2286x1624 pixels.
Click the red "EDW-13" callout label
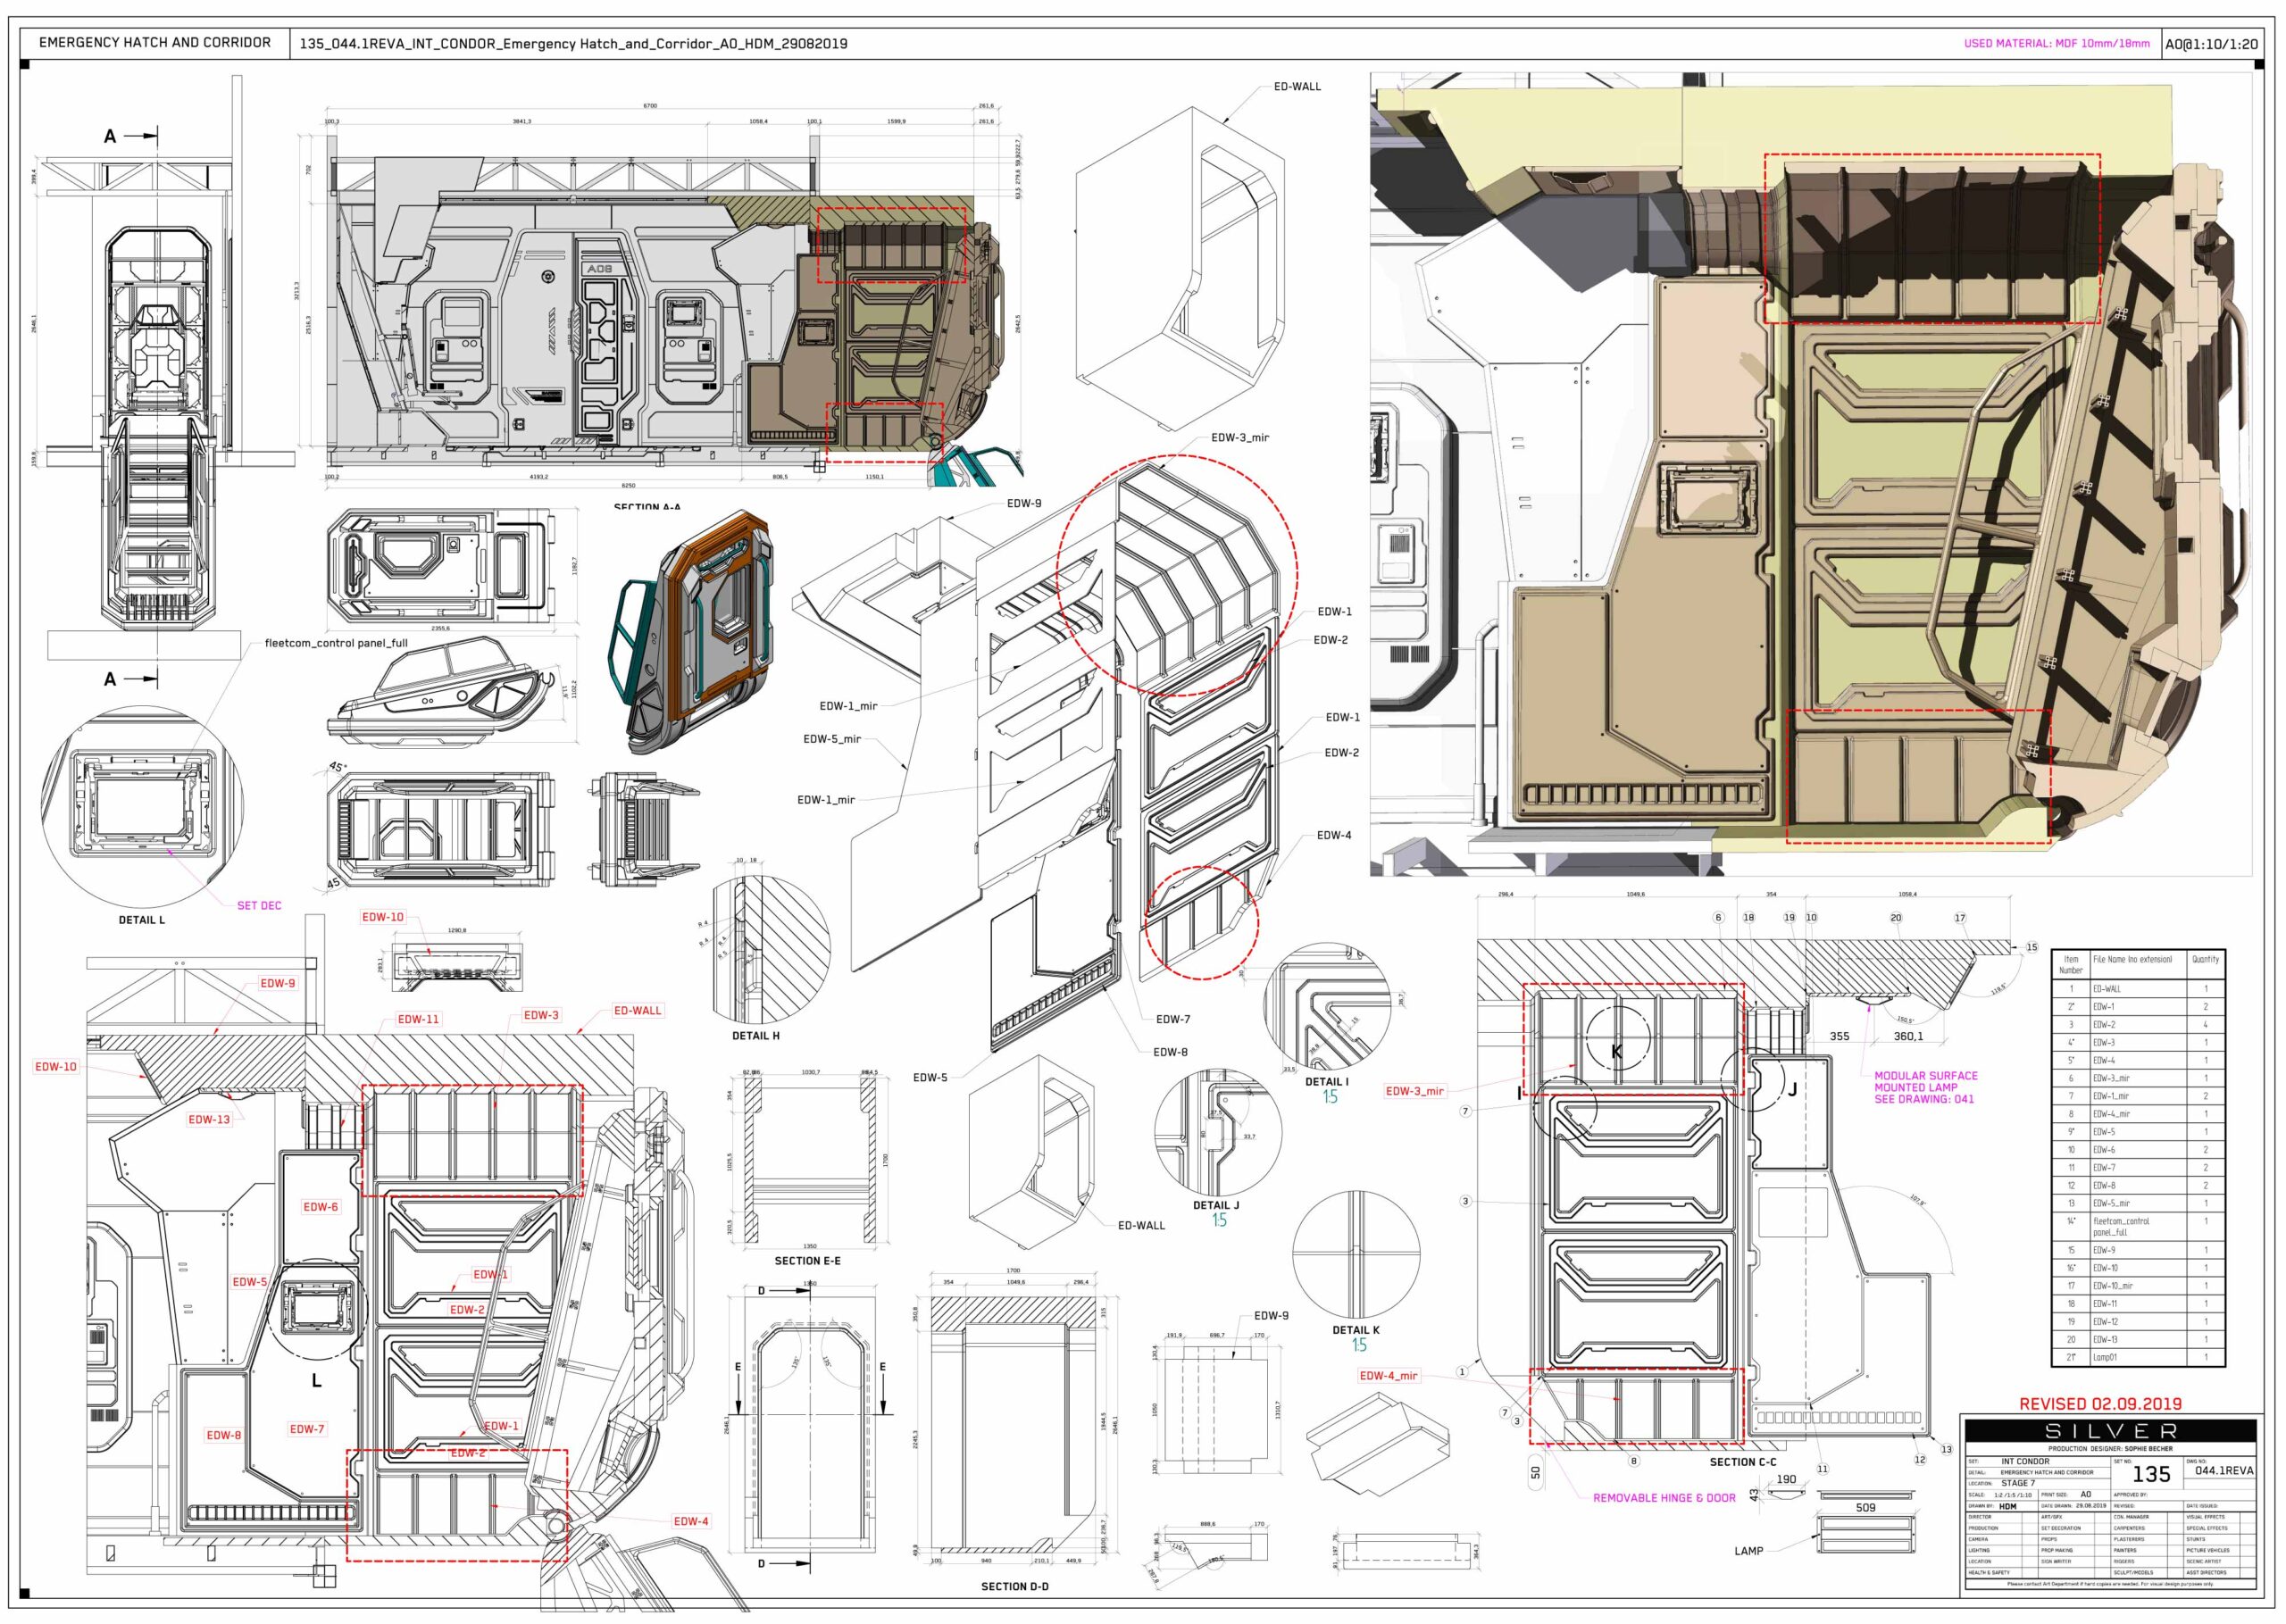click(209, 1119)
